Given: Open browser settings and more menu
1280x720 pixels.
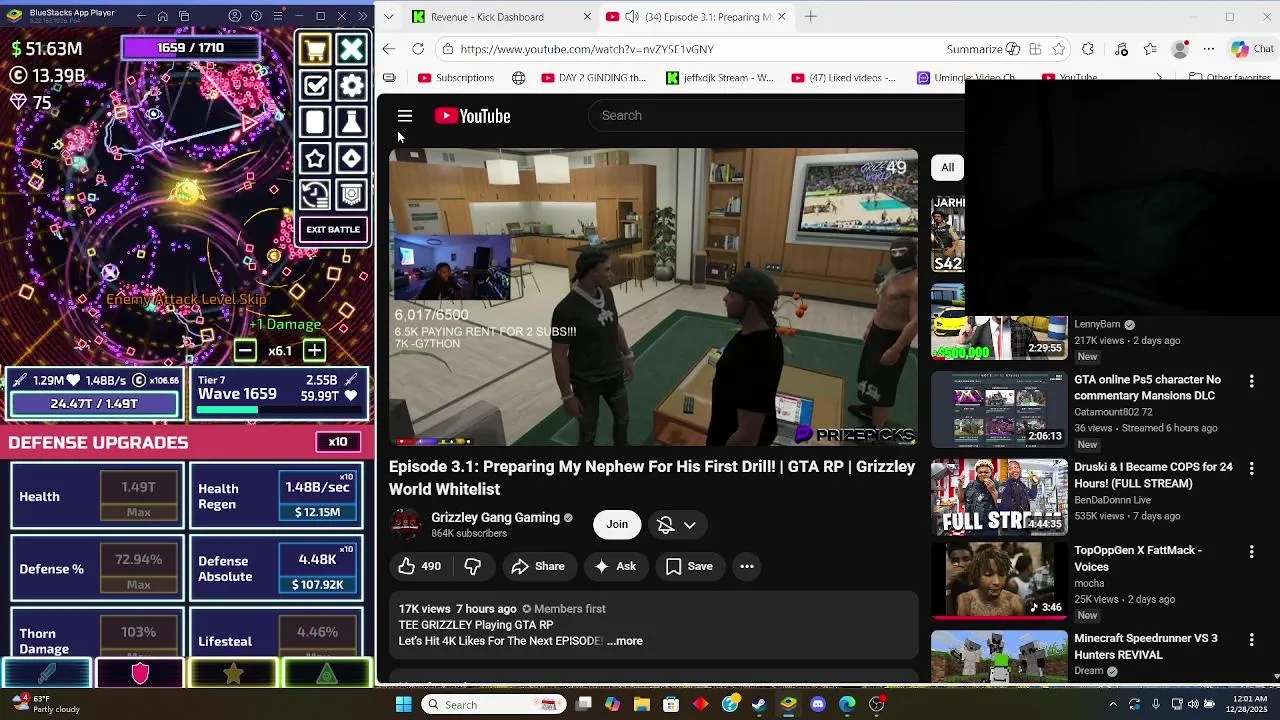Looking at the screenshot, I should tap(1209, 49).
